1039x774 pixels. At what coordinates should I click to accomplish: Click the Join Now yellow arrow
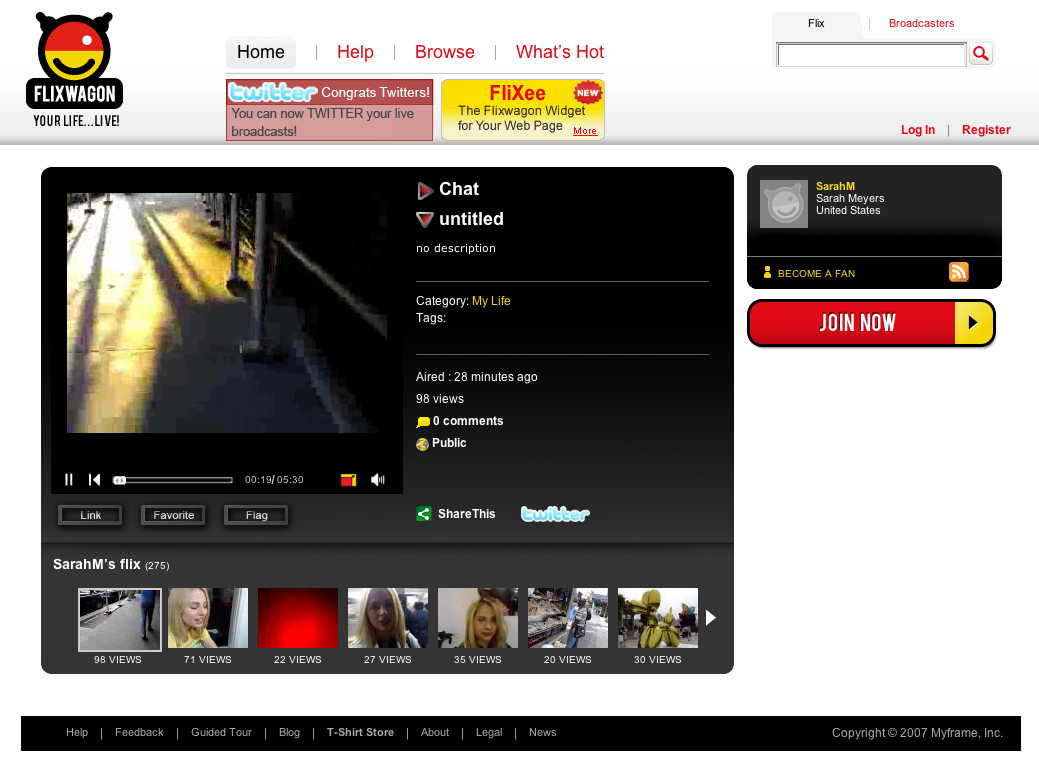point(973,323)
